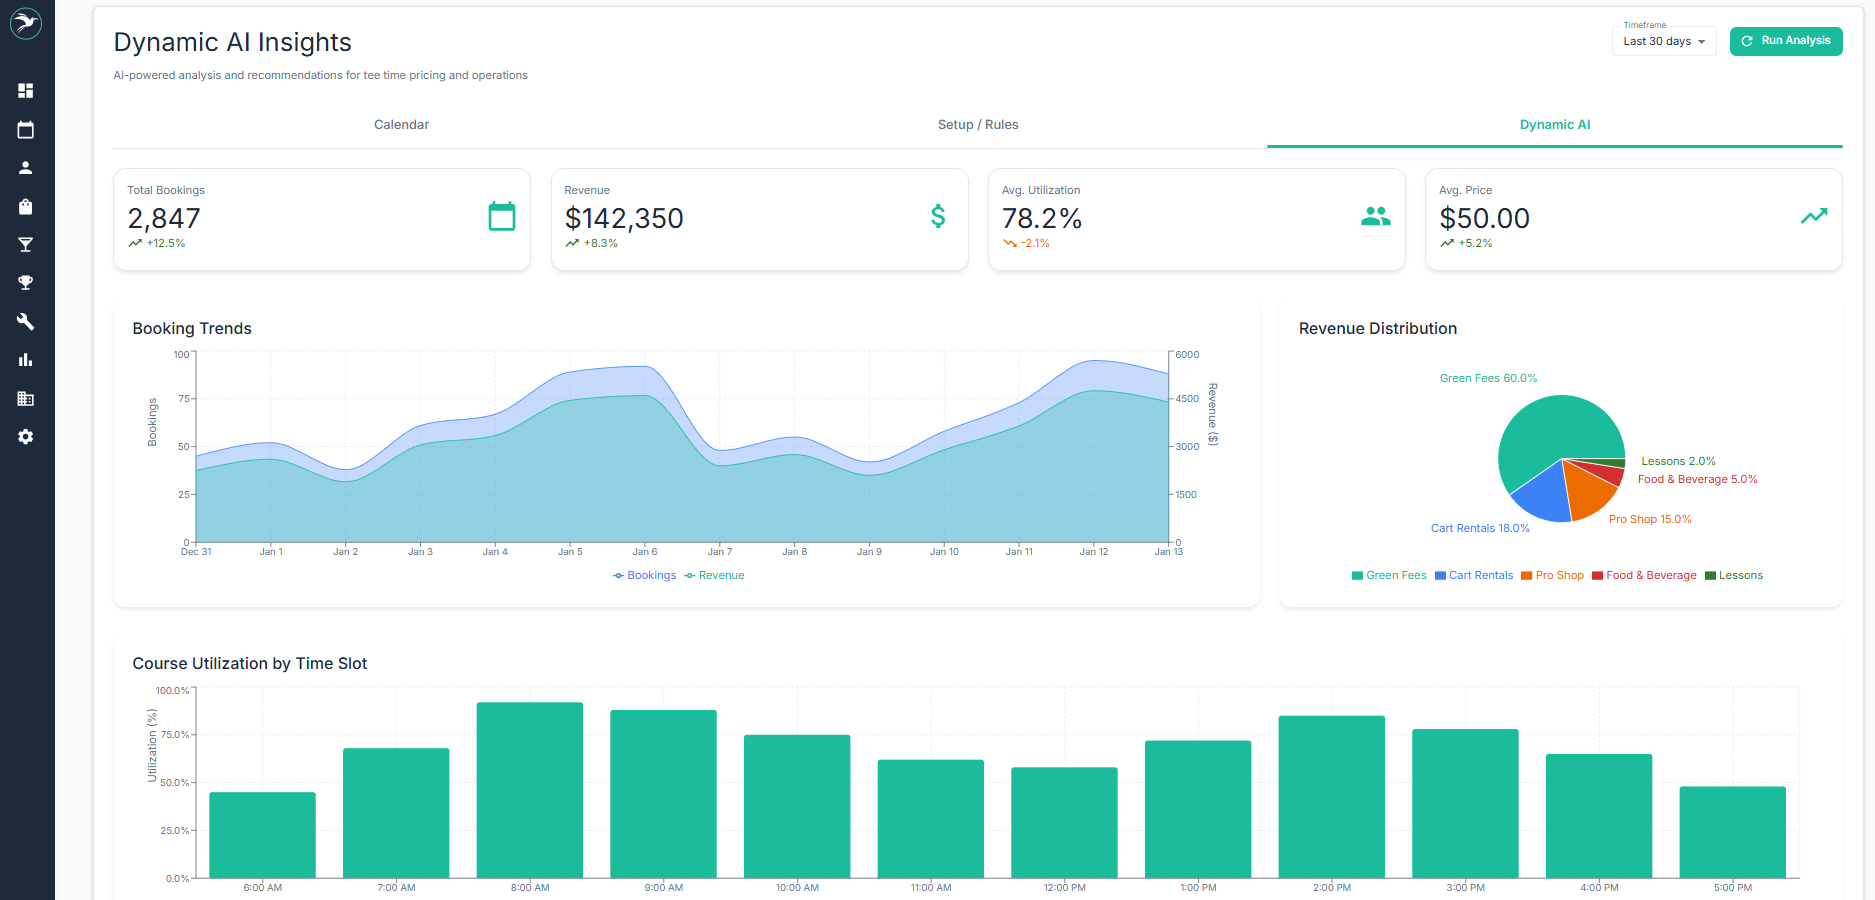The image size is (1875, 900).
Task: Click the 12:00 PM utilization bar
Action: pyautogui.click(x=1064, y=823)
